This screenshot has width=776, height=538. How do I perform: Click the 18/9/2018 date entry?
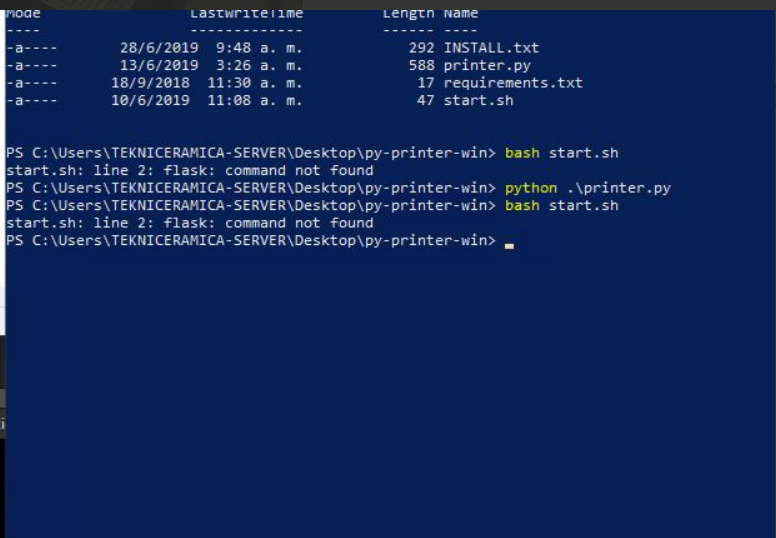pyautogui.click(x=150, y=83)
